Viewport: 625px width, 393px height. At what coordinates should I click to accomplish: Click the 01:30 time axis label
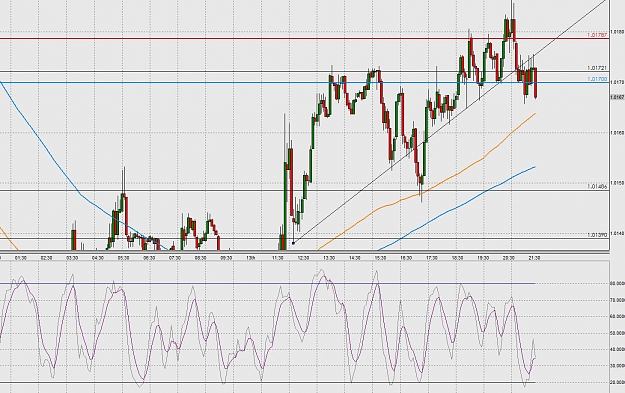(21, 258)
